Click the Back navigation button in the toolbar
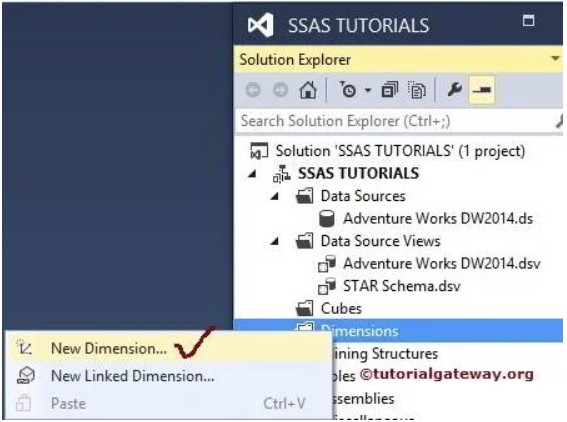This screenshot has width=567, height=422. [x=253, y=90]
